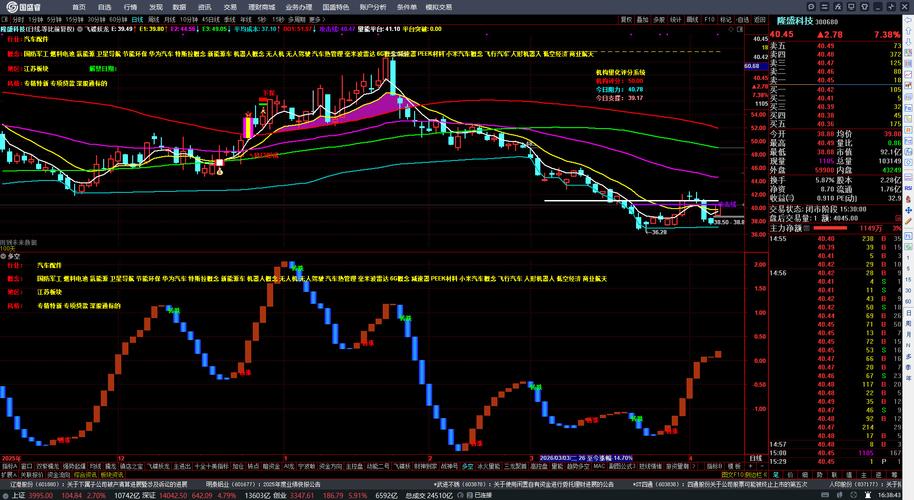Click the 已连接 connection status
This screenshot has width=914, height=500.
(483, 495)
